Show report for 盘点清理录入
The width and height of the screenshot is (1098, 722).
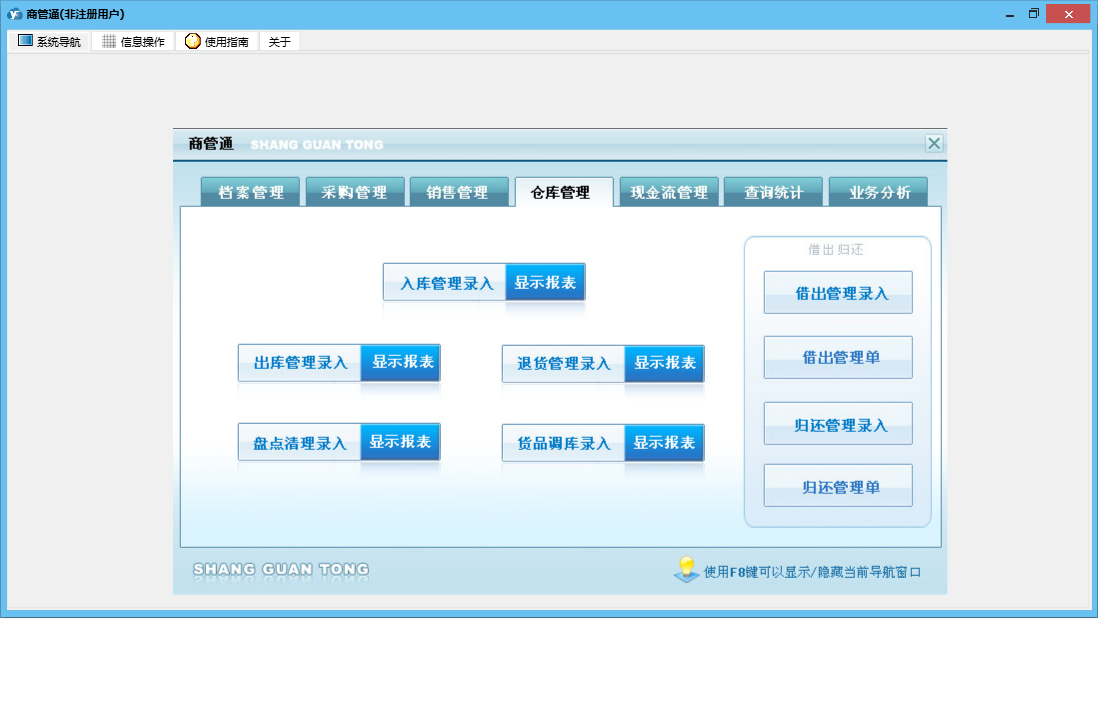pos(401,442)
